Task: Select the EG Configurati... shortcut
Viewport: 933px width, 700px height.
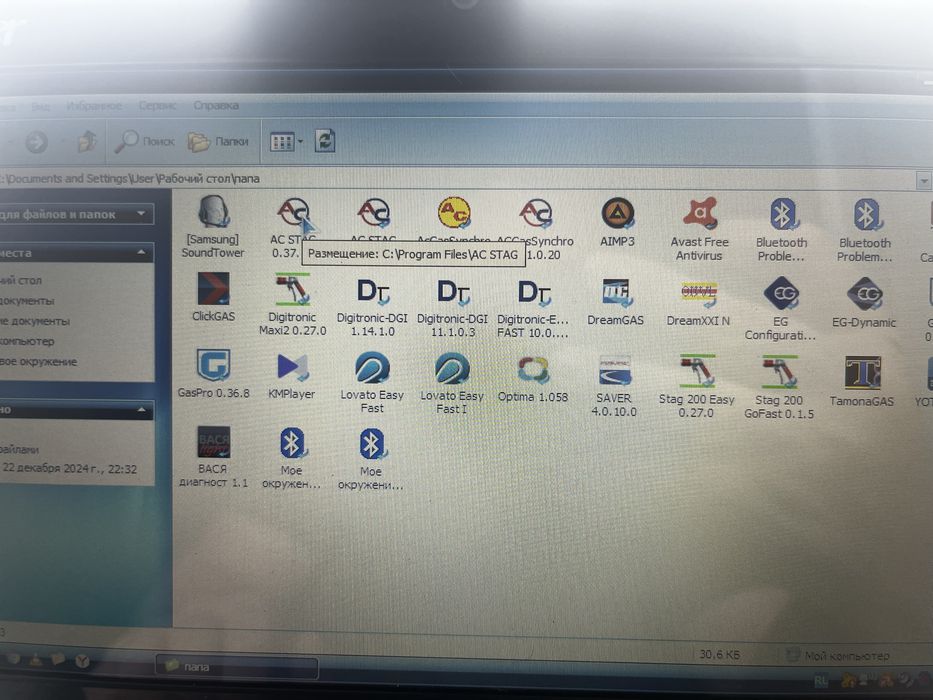Action: (x=780, y=308)
